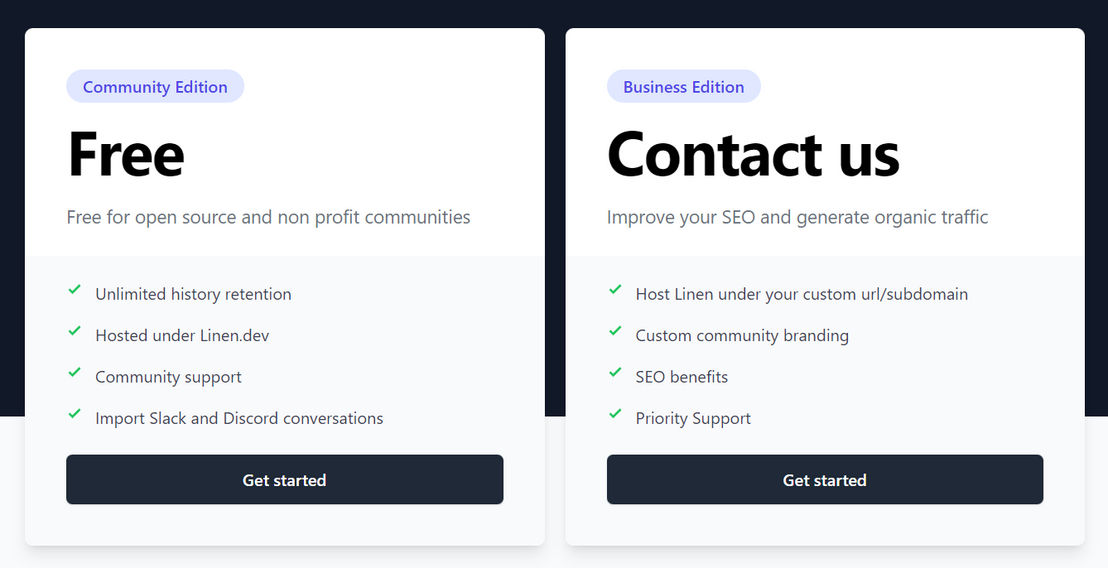Click checkmark next to Host Linen custom url
This screenshot has height=568, width=1108.
point(615,290)
